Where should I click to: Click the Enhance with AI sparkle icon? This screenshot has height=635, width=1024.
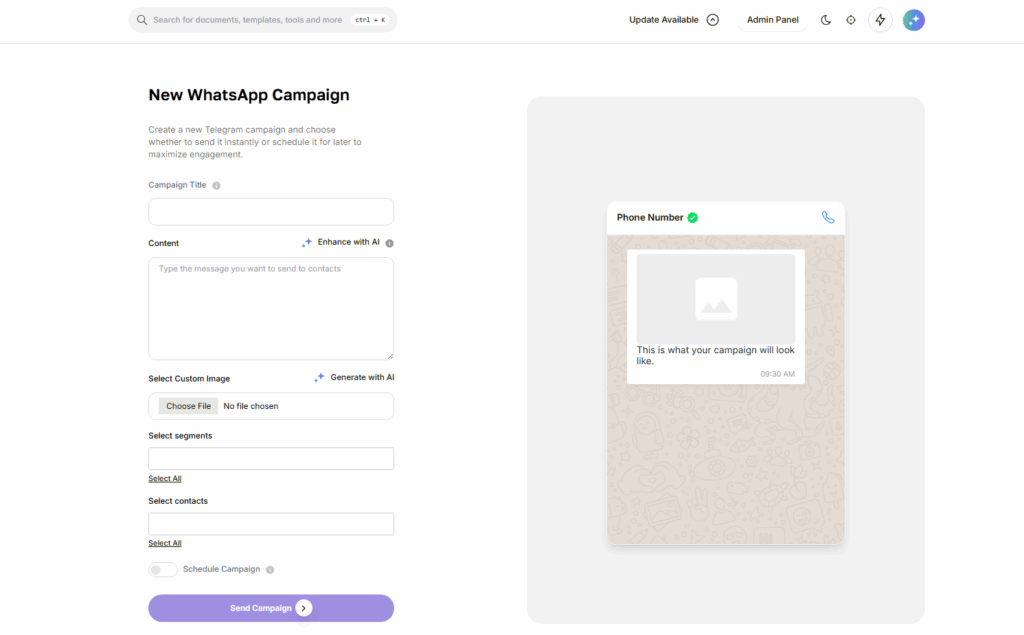[306, 243]
